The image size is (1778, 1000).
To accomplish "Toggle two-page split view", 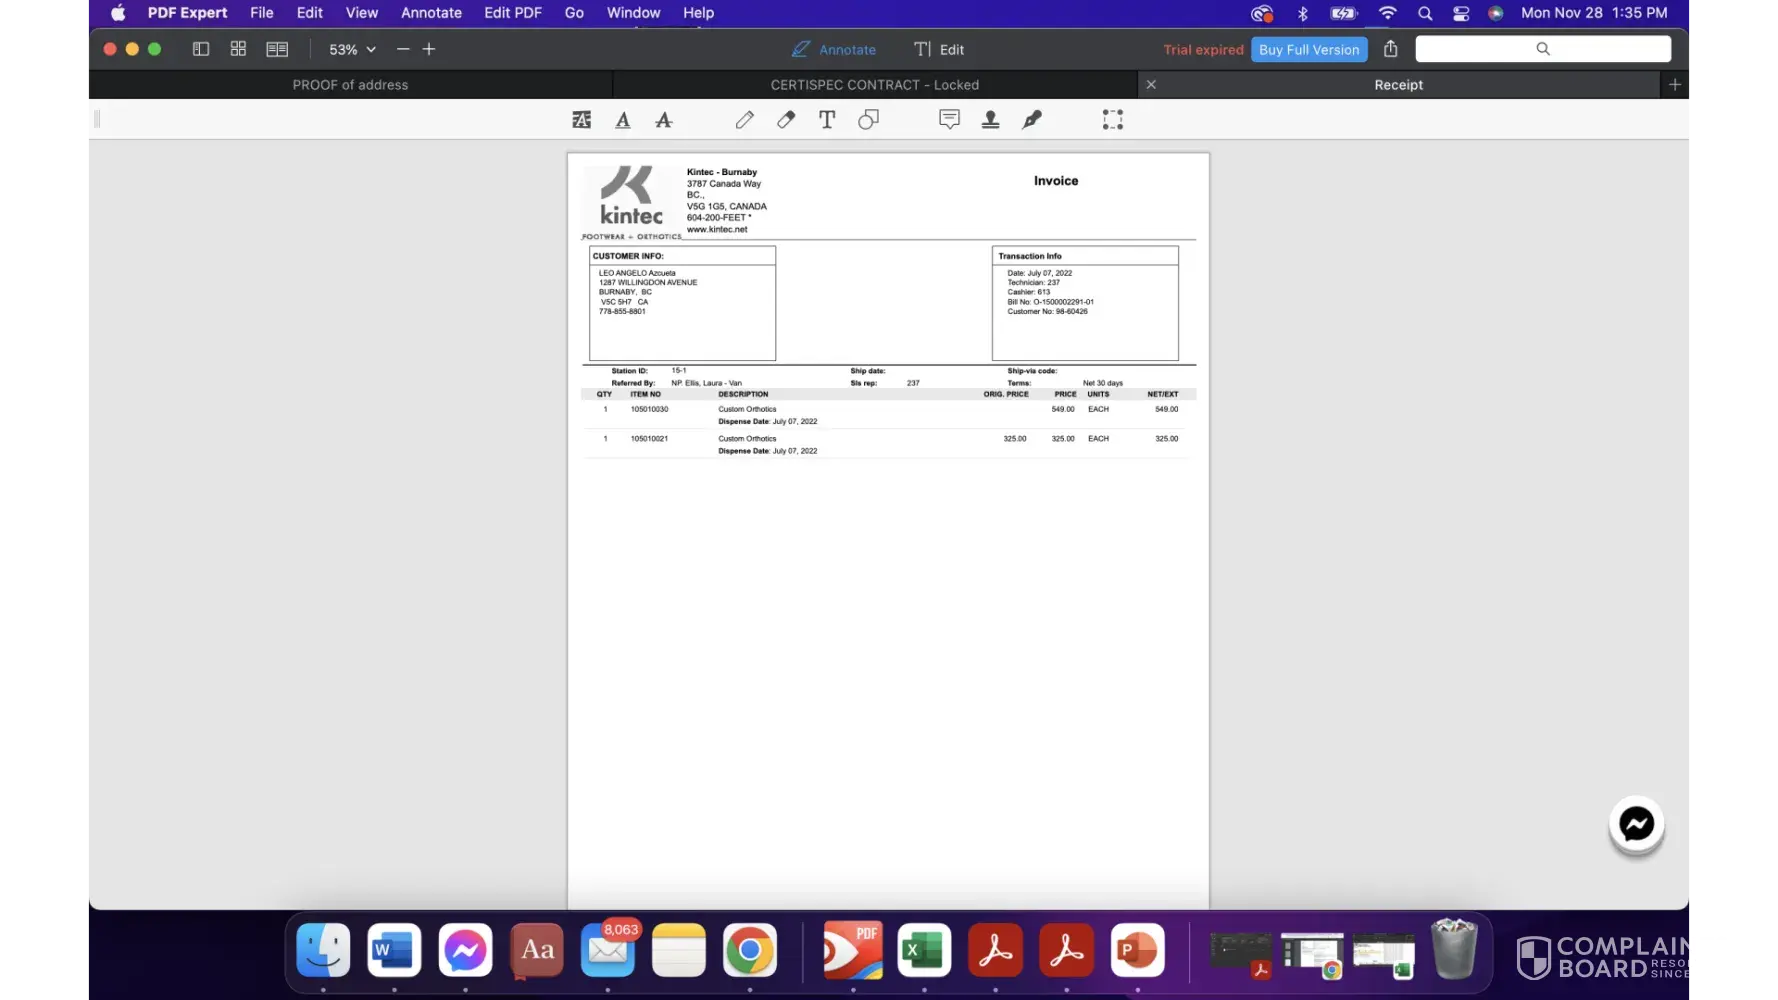I will (x=277, y=49).
